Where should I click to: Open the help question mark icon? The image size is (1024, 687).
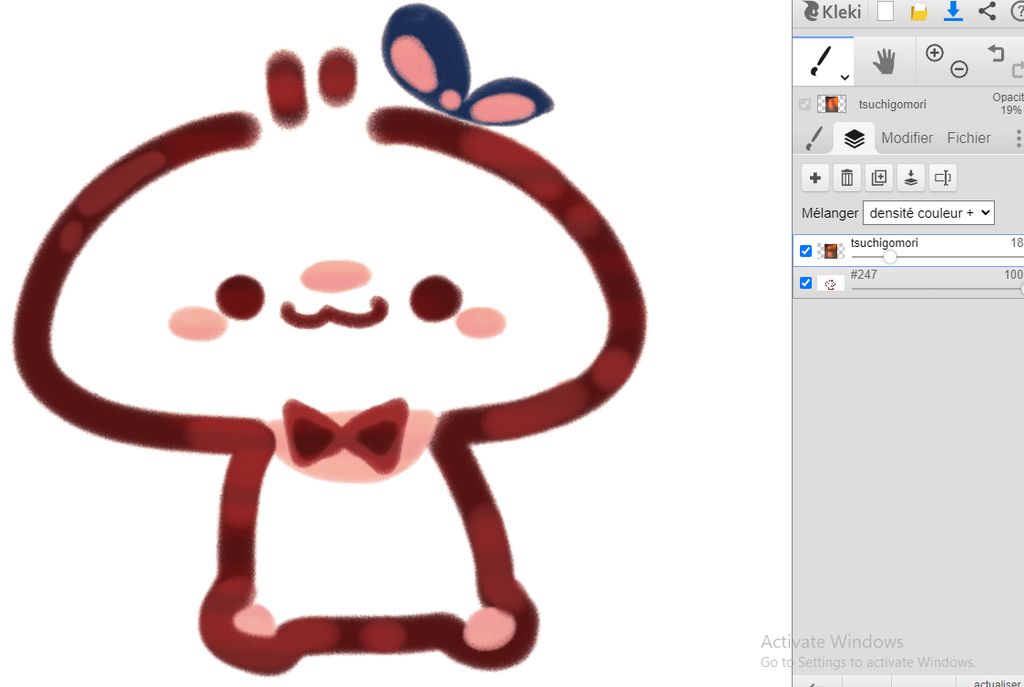point(1017,11)
